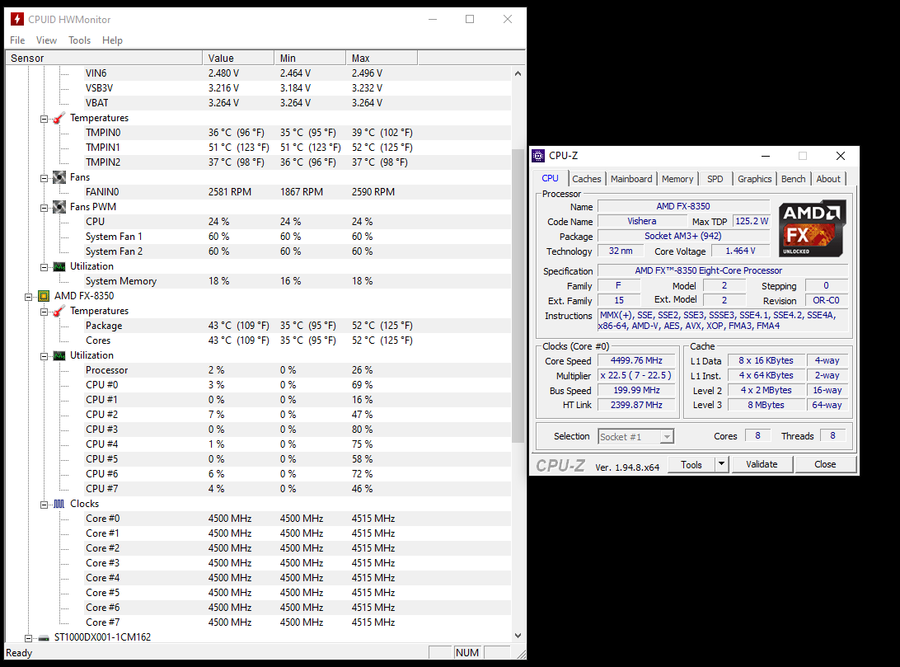Switch to the Mainboard tab in CPU-Z
900x667 pixels.
[631, 179]
